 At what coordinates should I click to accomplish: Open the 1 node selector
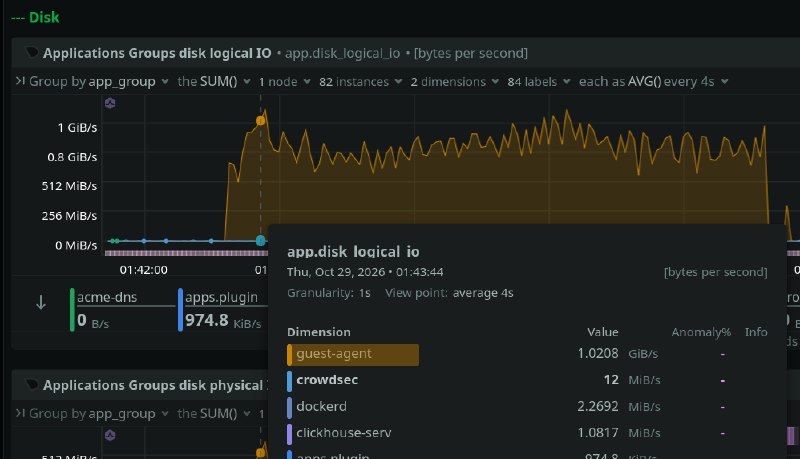[x=284, y=82]
